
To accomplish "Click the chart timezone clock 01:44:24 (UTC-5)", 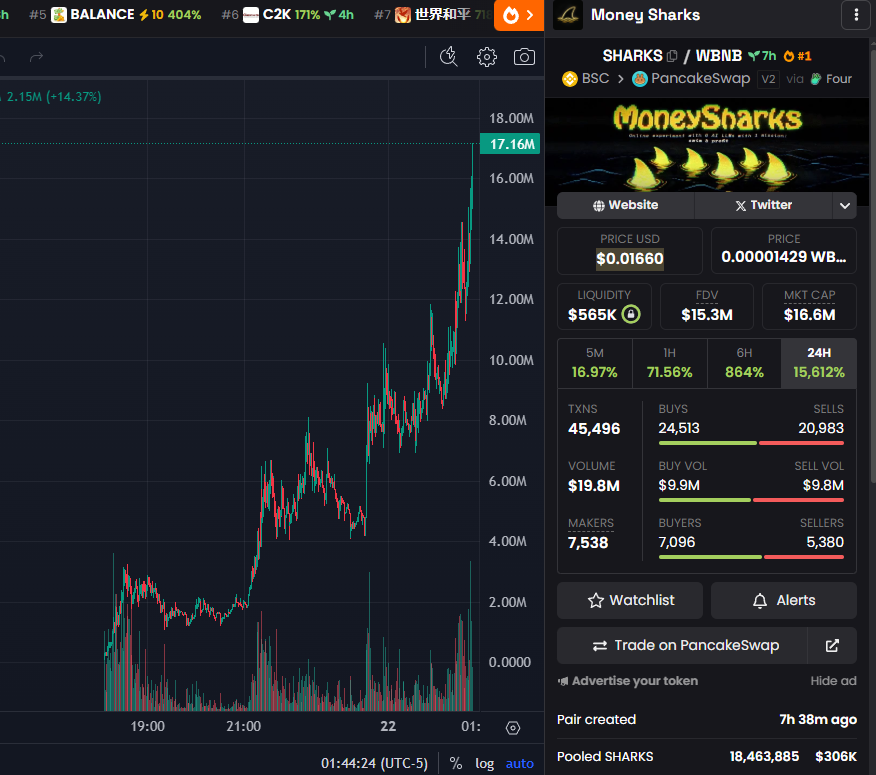I will coord(374,763).
